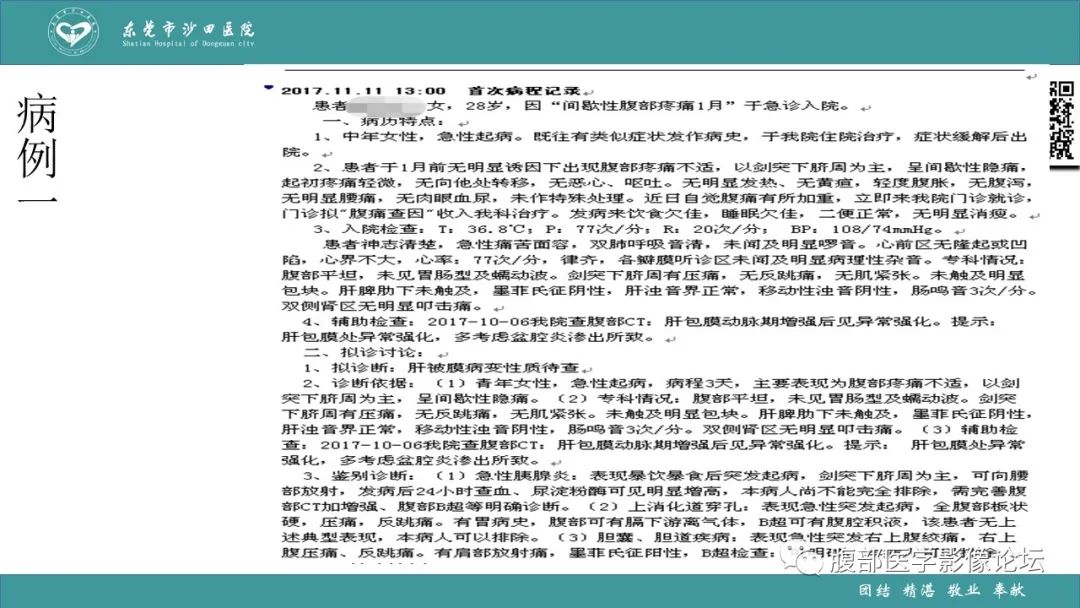The width and height of the screenshot is (1080, 608).
Task: Click the hospital heart logo emblem
Action: click(73, 32)
